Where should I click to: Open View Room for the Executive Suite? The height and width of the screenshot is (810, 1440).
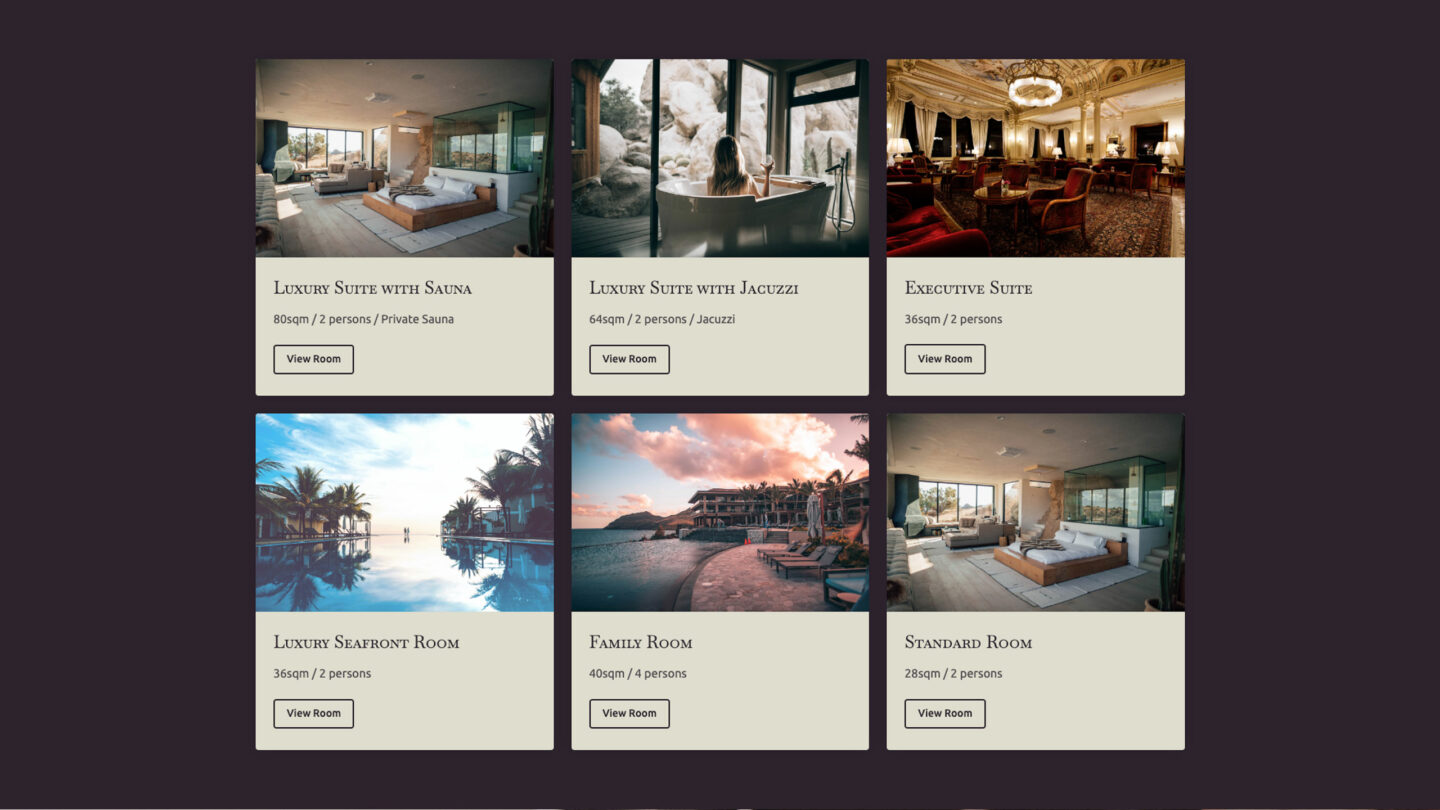pyautogui.click(x=945, y=359)
